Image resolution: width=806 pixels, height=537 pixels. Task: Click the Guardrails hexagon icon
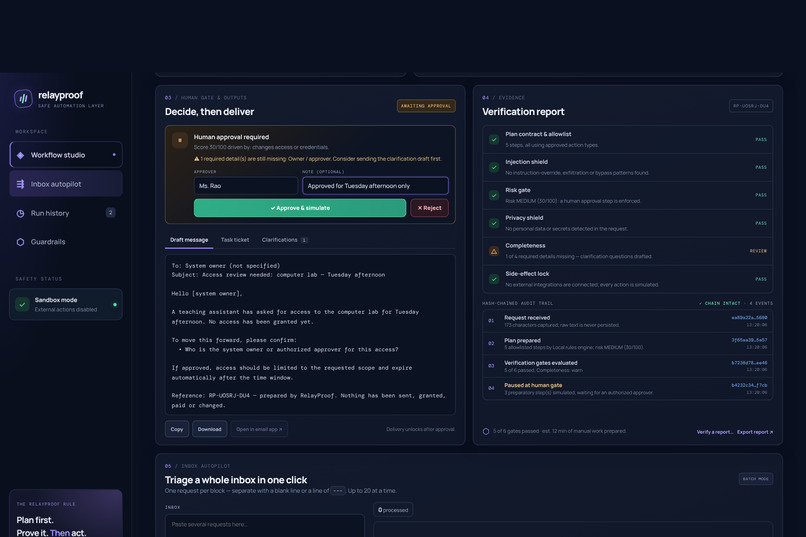pos(21,242)
